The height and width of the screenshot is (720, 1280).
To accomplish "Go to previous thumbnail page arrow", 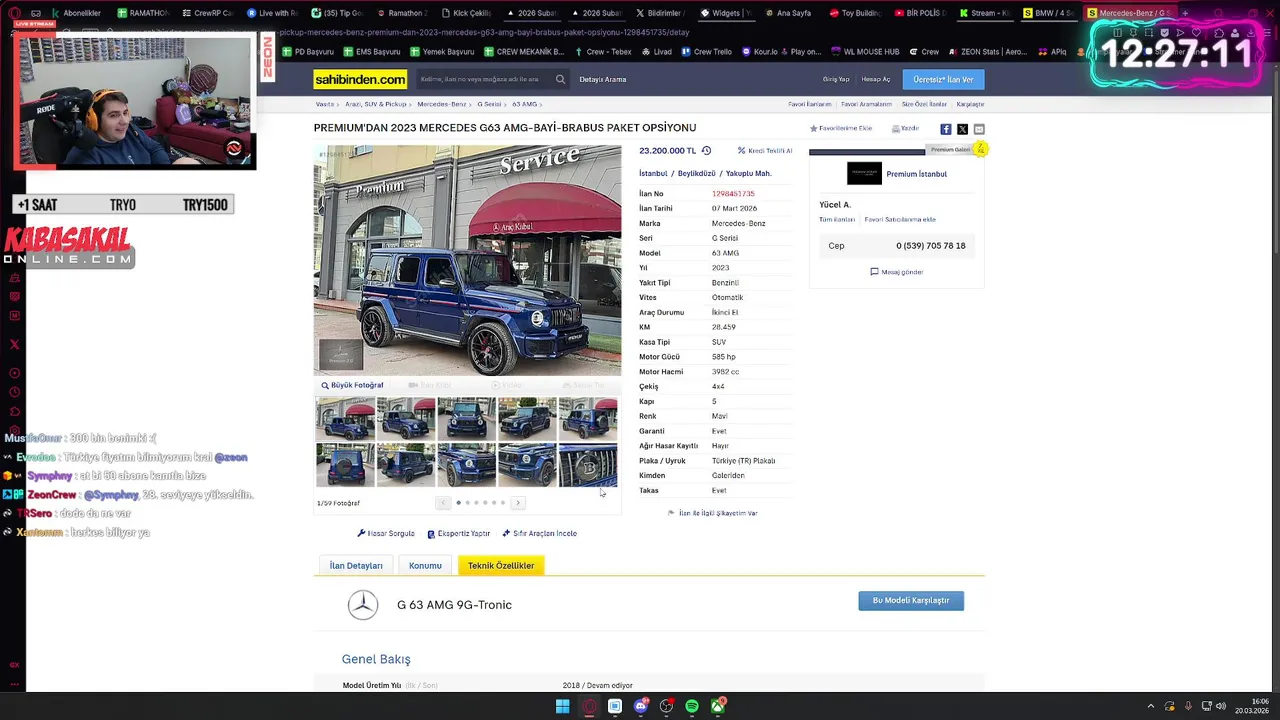I will pos(443,503).
